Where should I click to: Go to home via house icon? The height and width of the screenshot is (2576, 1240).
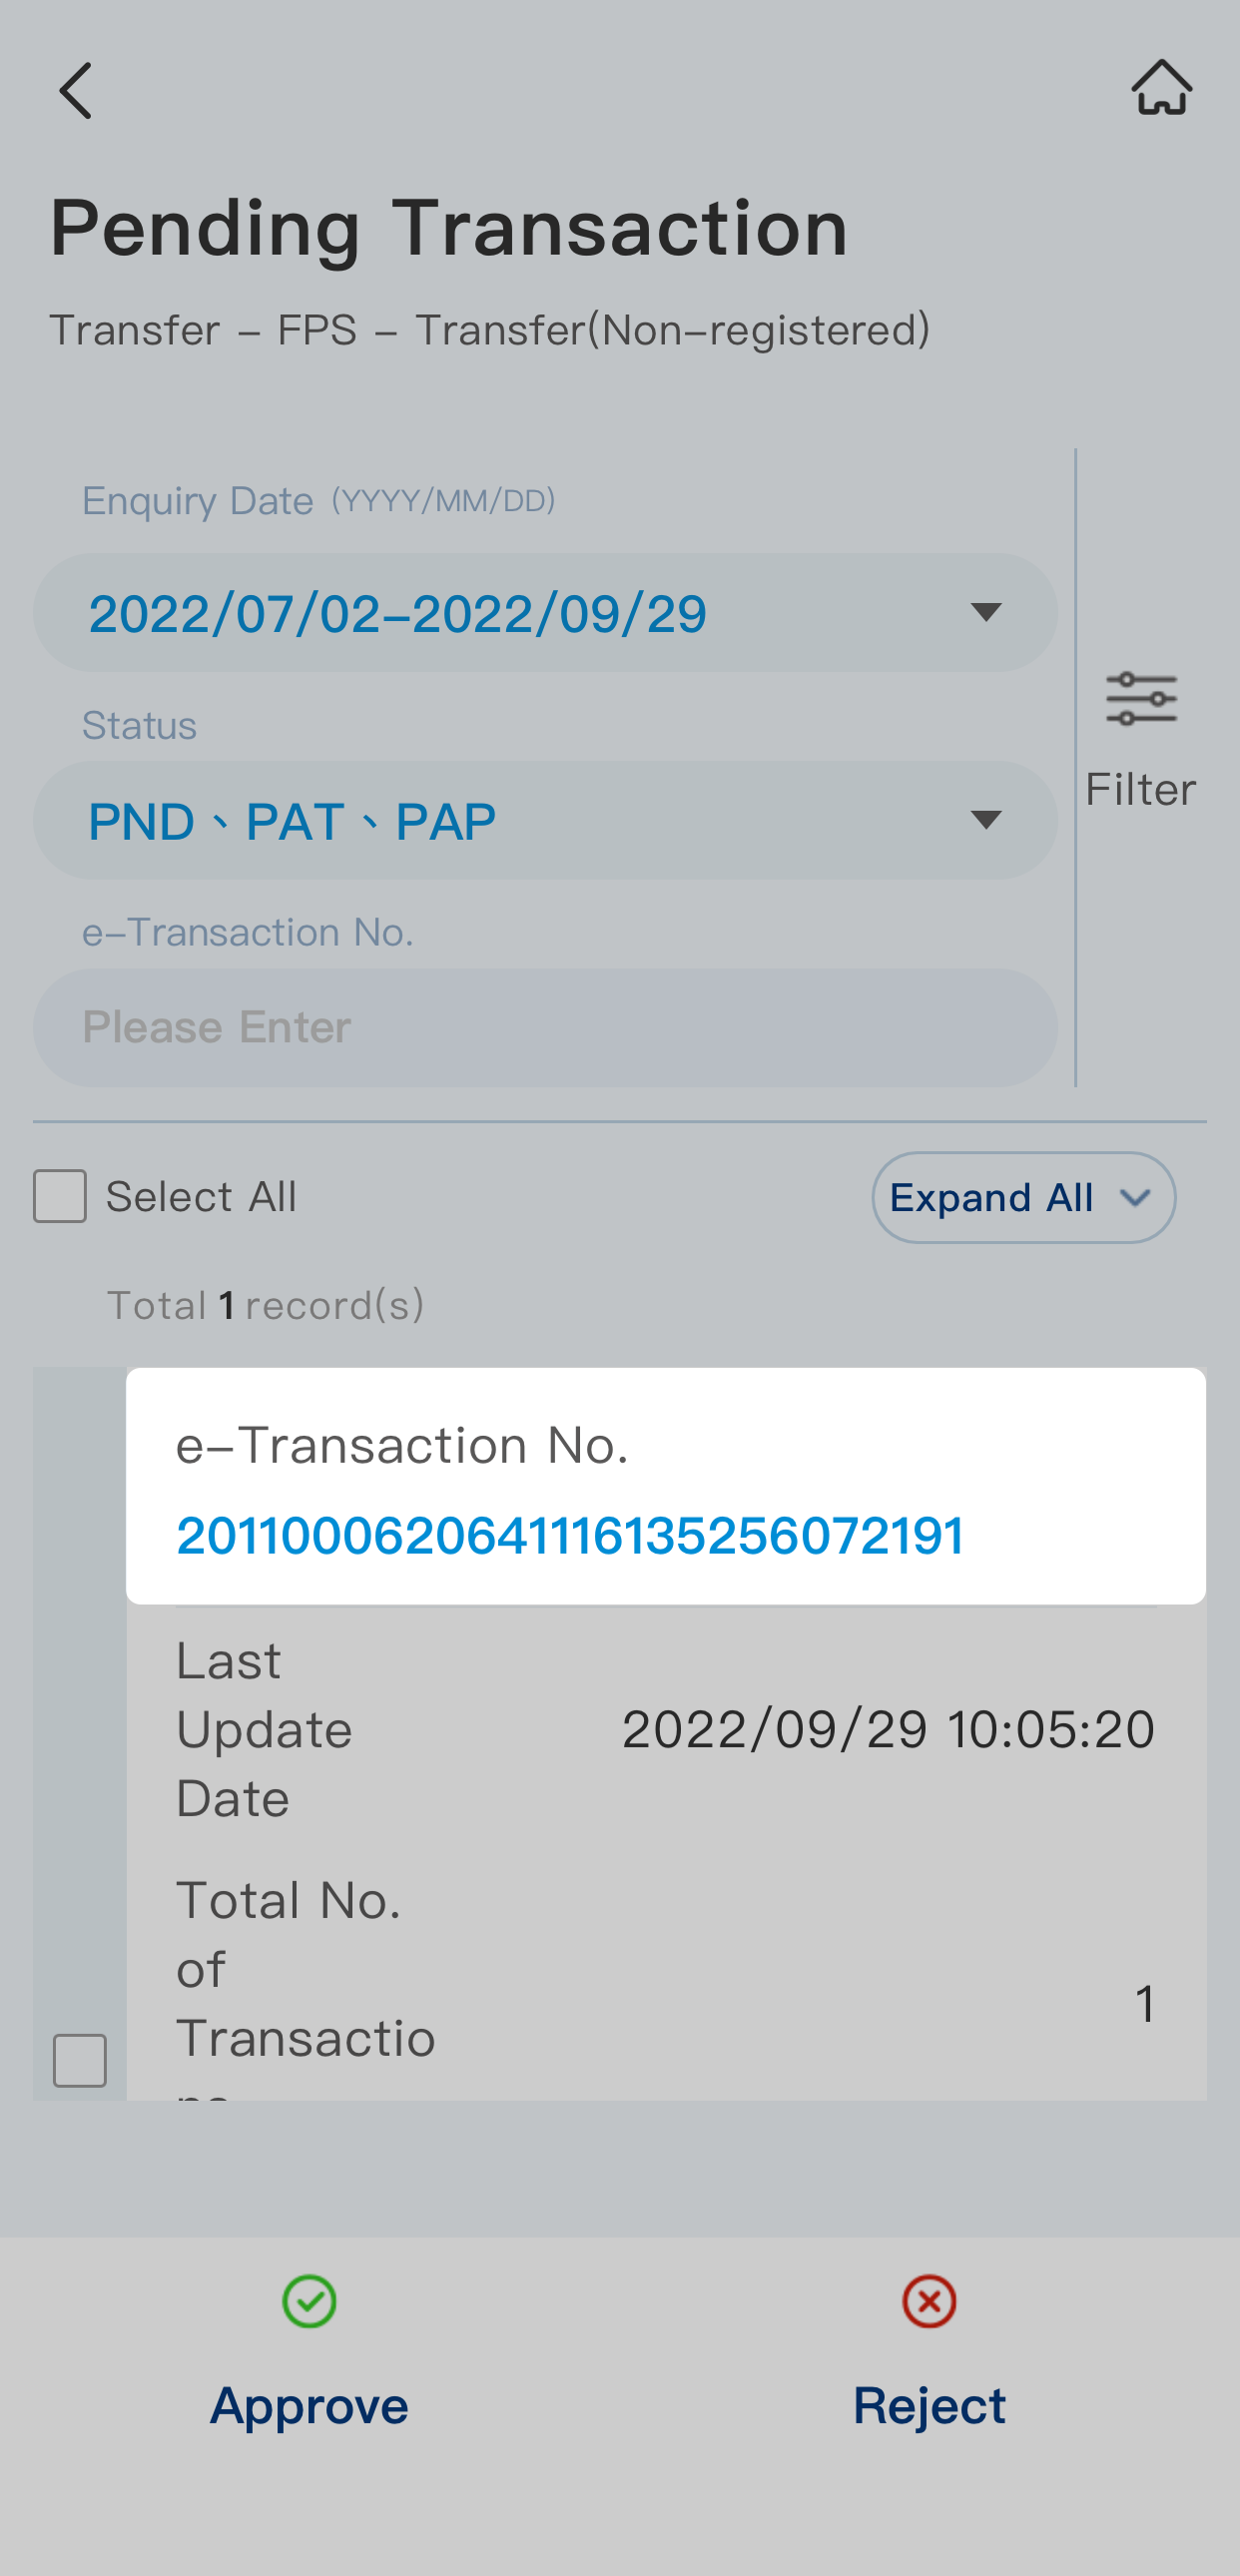tap(1161, 88)
